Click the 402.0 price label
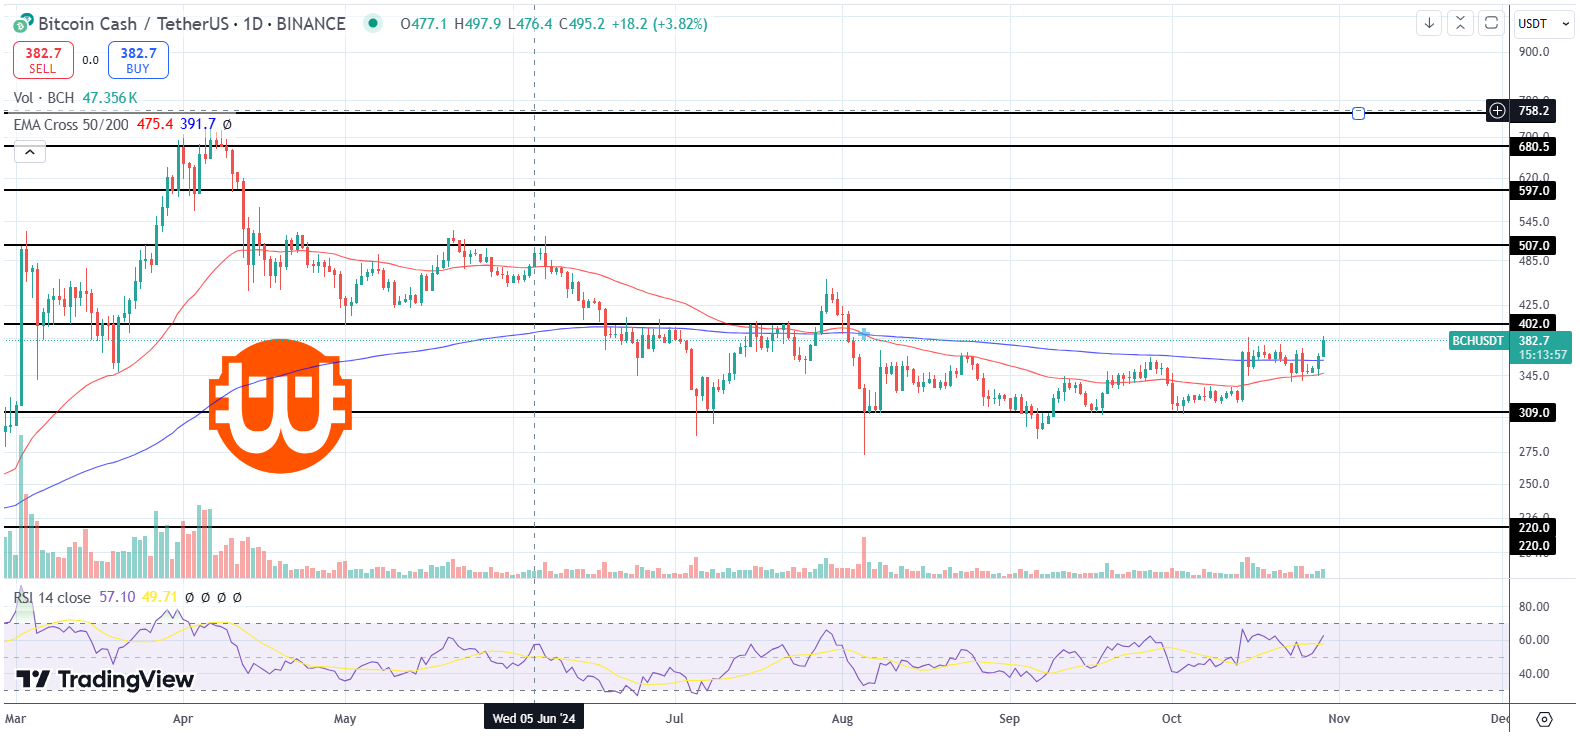The height and width of the screenshot is (736, 1580). pyautogui.click(x=1533, y=324)
